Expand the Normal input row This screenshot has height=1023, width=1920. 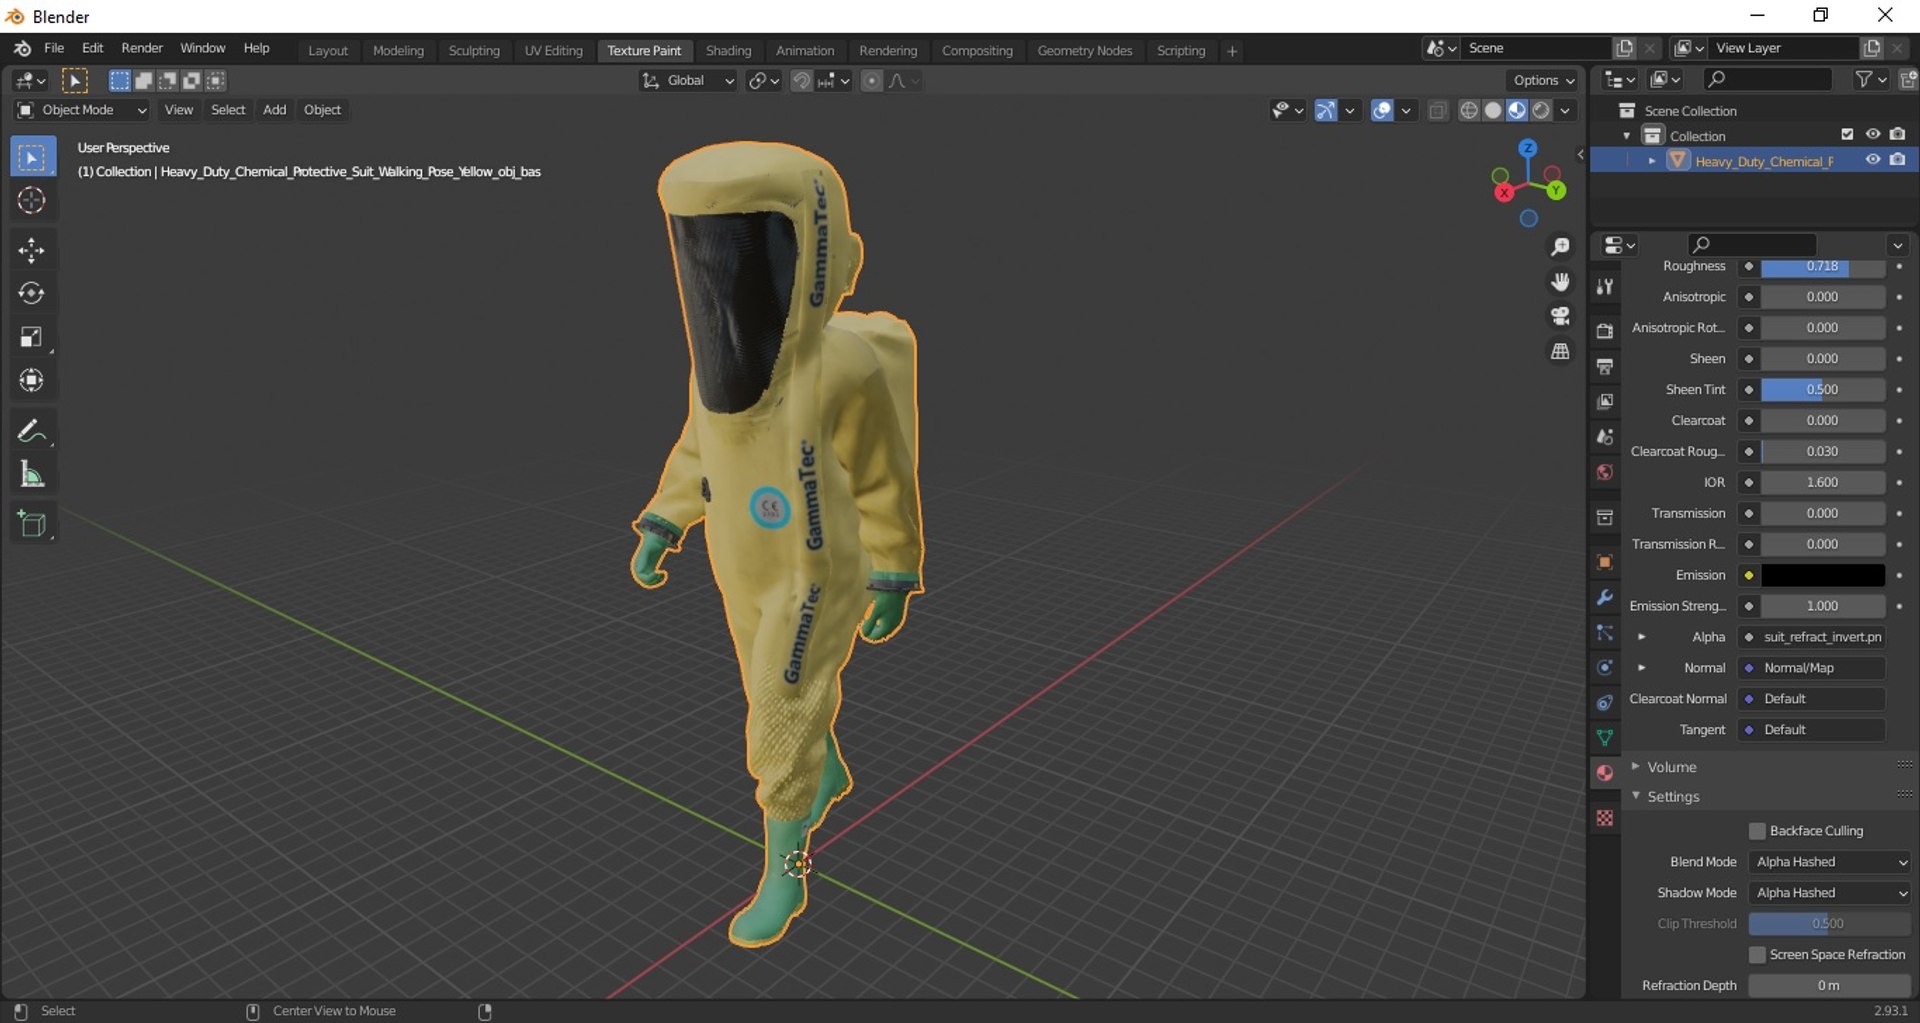coord(1641,668)
